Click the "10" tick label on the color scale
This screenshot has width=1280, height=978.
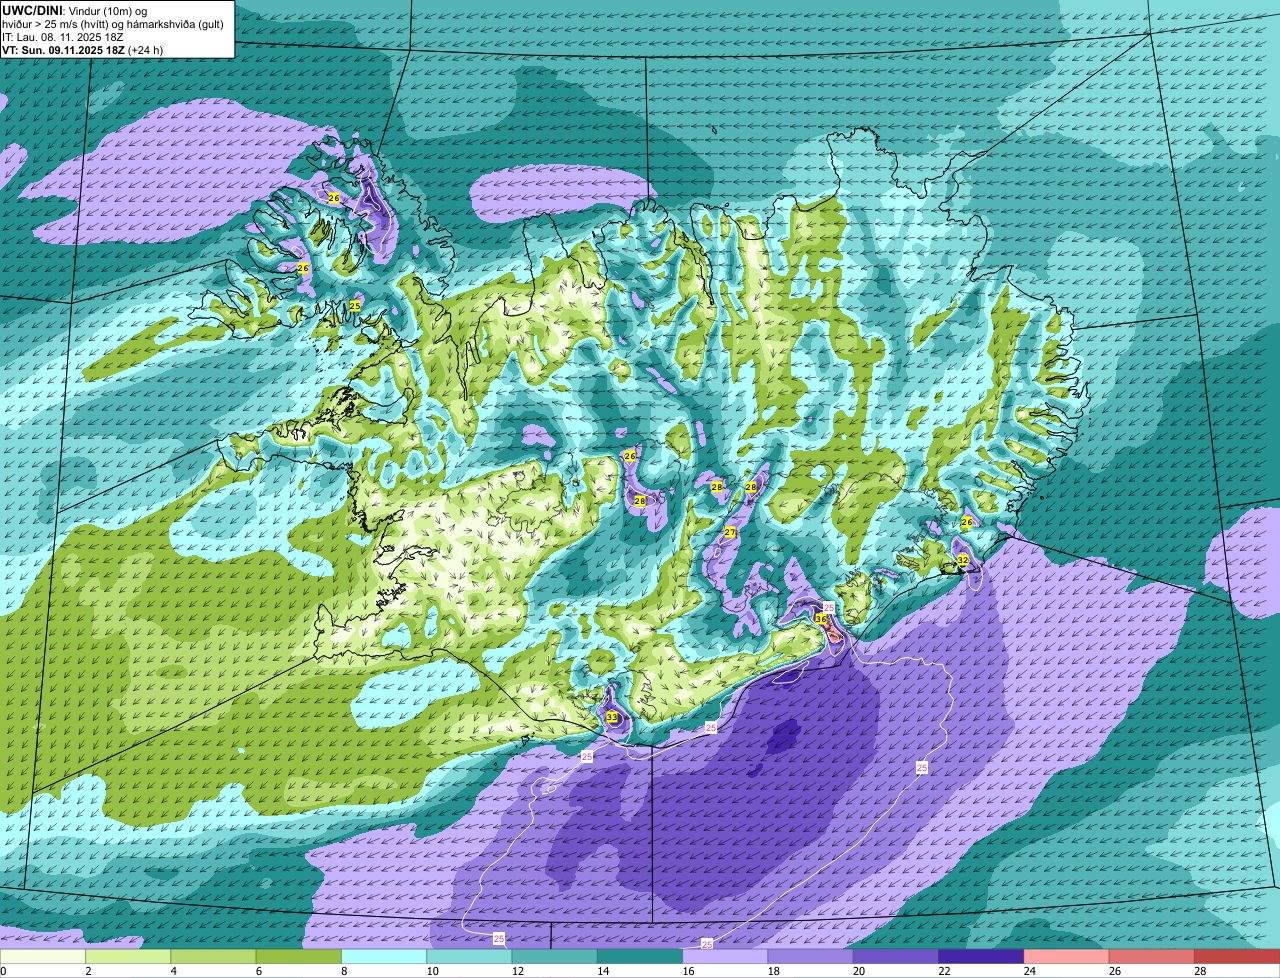click(432, 971)
